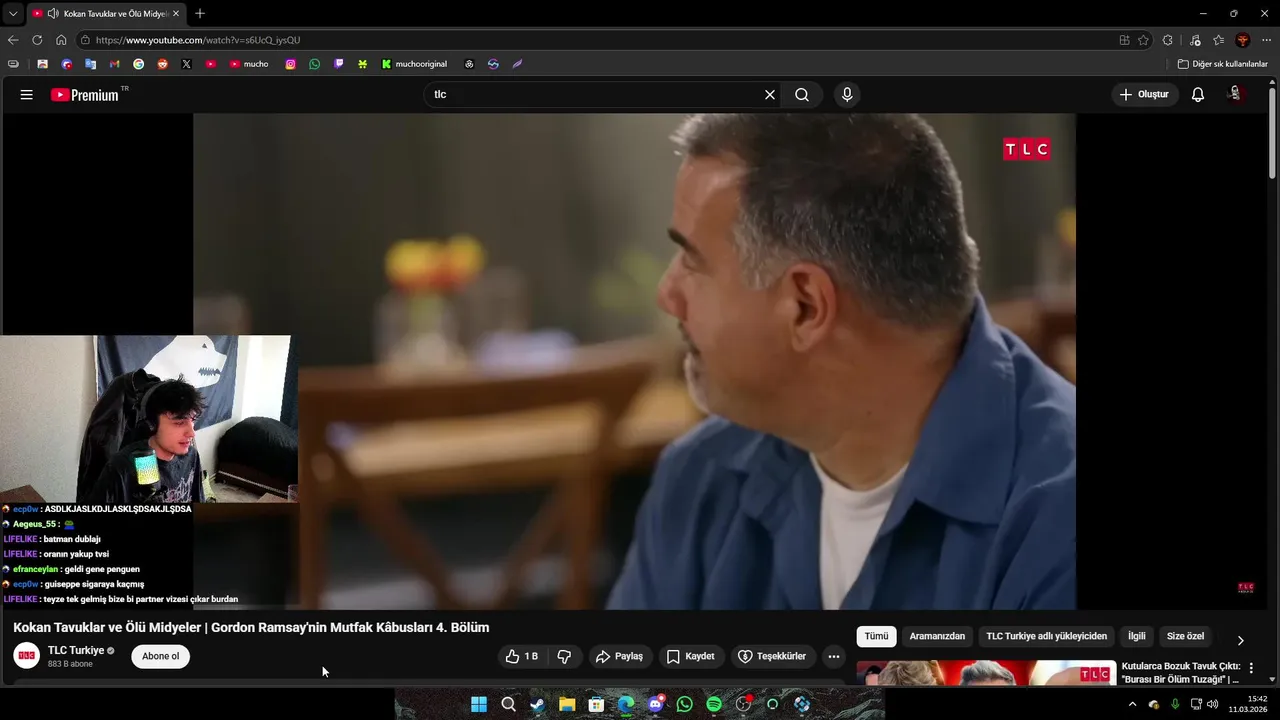This screenshot has width=1280, height=720.
Task: Open the YouTube account avatar menu
Action: 1235,94
